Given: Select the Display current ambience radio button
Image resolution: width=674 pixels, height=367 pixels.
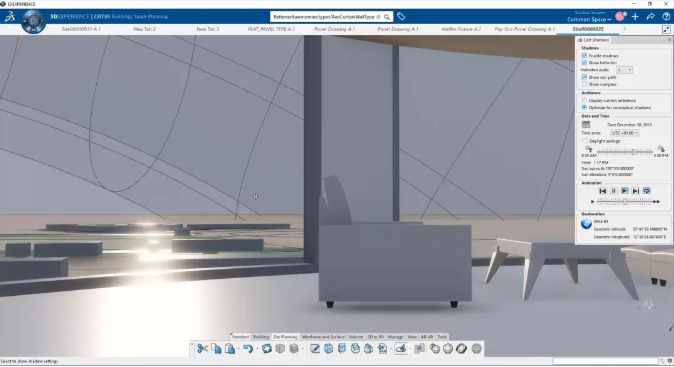Looking at the screenshot, I should point(584,100).
